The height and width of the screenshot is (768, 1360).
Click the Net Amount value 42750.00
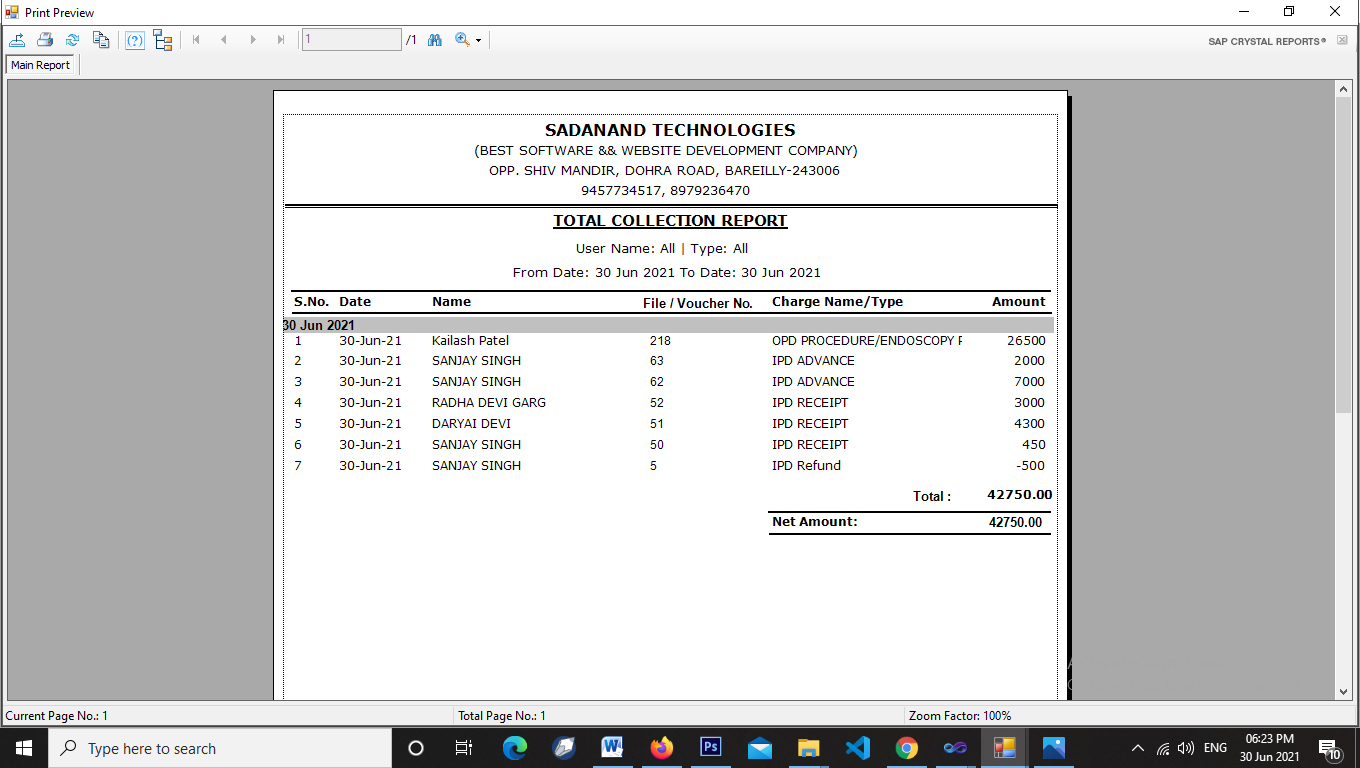click(x=1015, y=522)
